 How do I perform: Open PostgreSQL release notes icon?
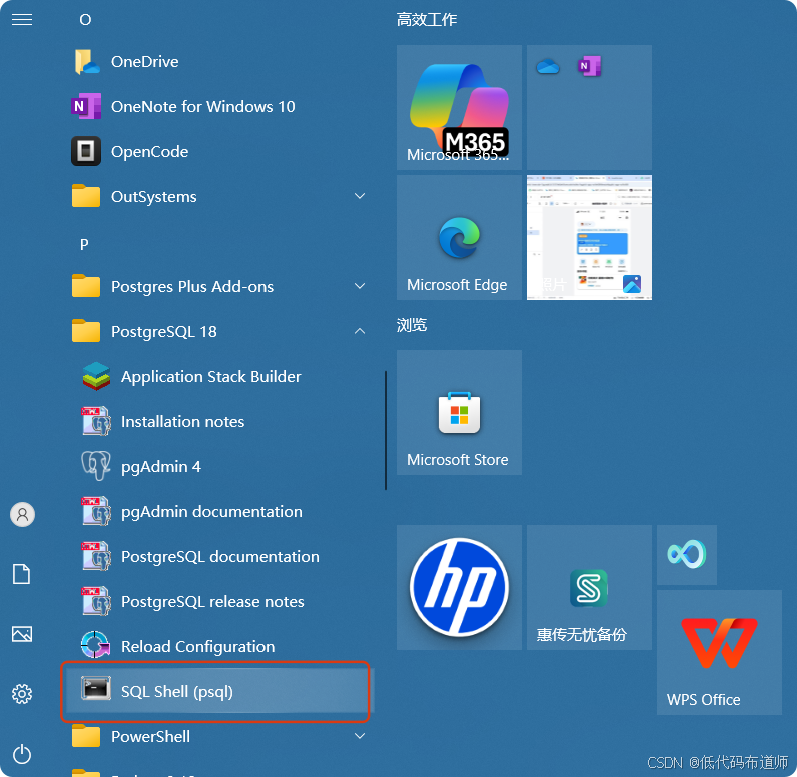pos(96,601)
